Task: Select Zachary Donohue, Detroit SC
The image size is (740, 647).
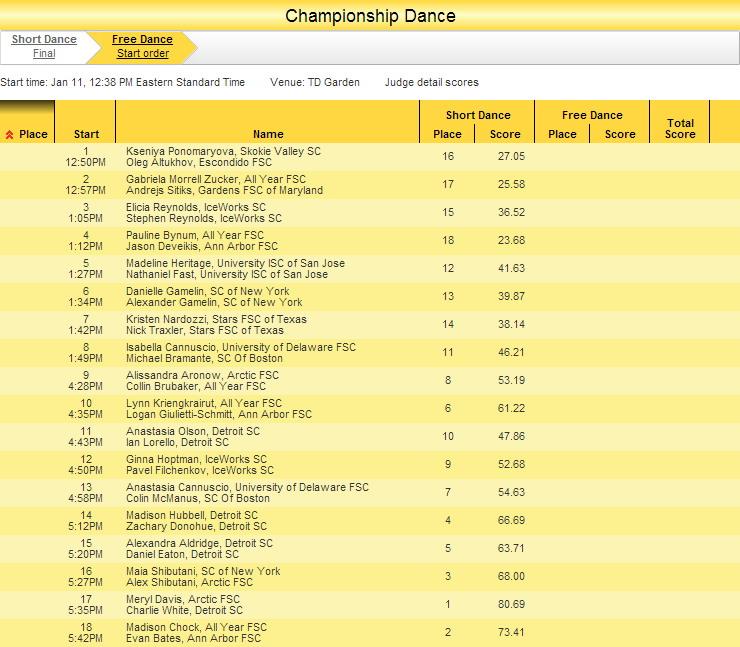Action: [x=196, y=526]
